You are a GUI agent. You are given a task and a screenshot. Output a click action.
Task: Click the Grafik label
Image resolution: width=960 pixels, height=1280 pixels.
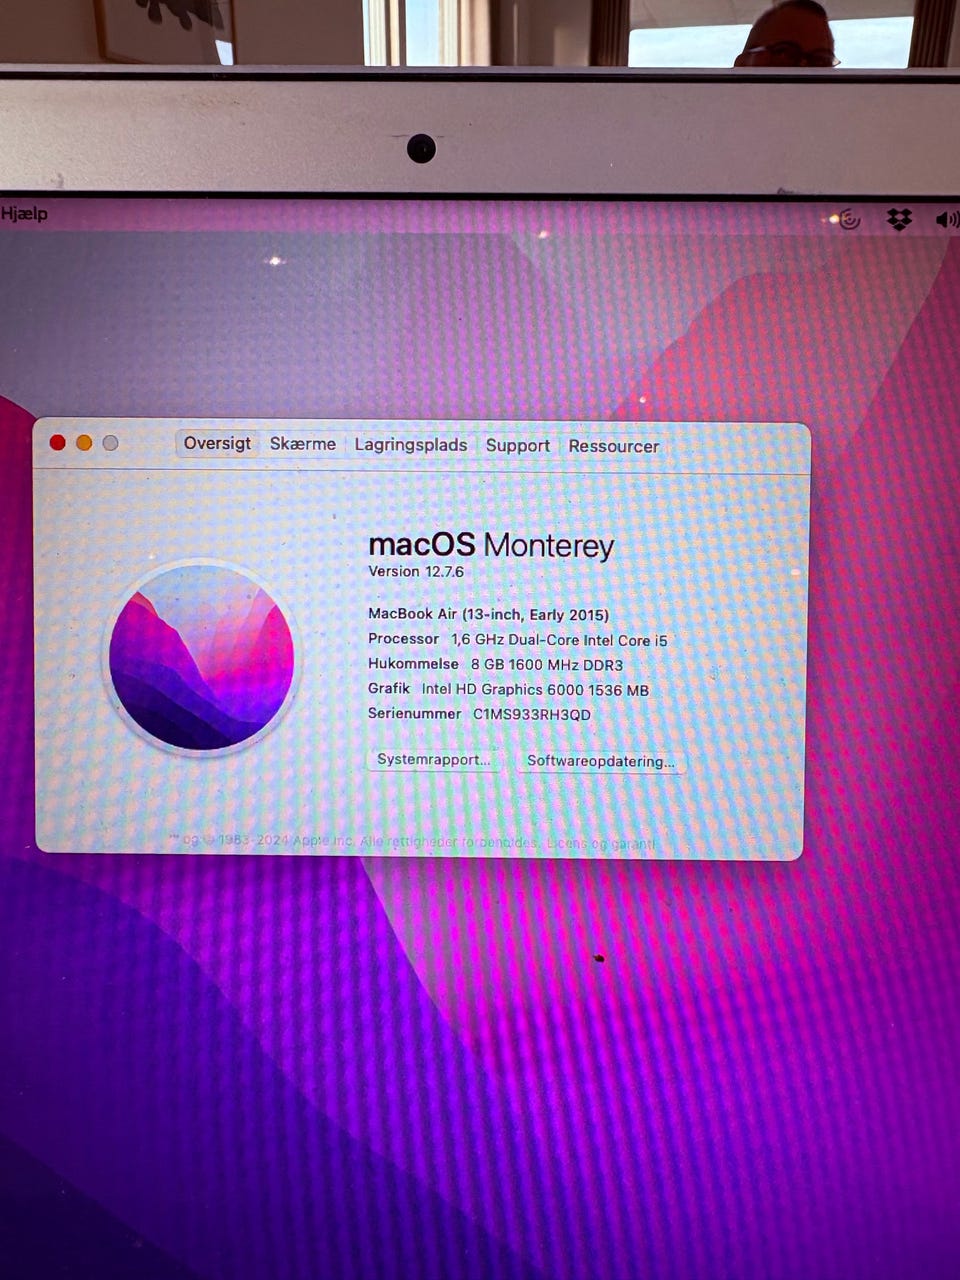click(x=389, y=689)
